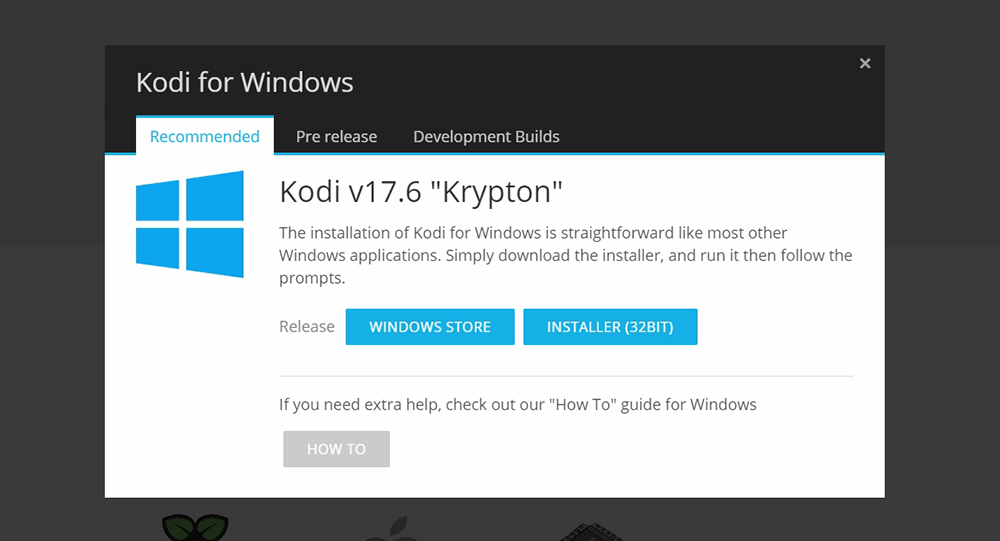Open the How To guide button
Screen dimensions: 1000x541
[336, 449]
